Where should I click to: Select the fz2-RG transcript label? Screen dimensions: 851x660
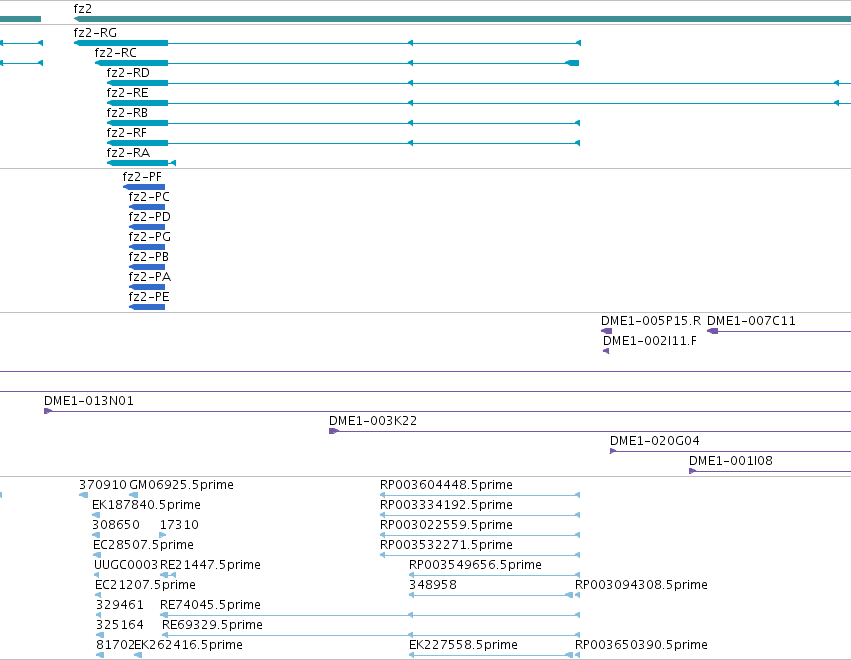(x=95, y=33)
